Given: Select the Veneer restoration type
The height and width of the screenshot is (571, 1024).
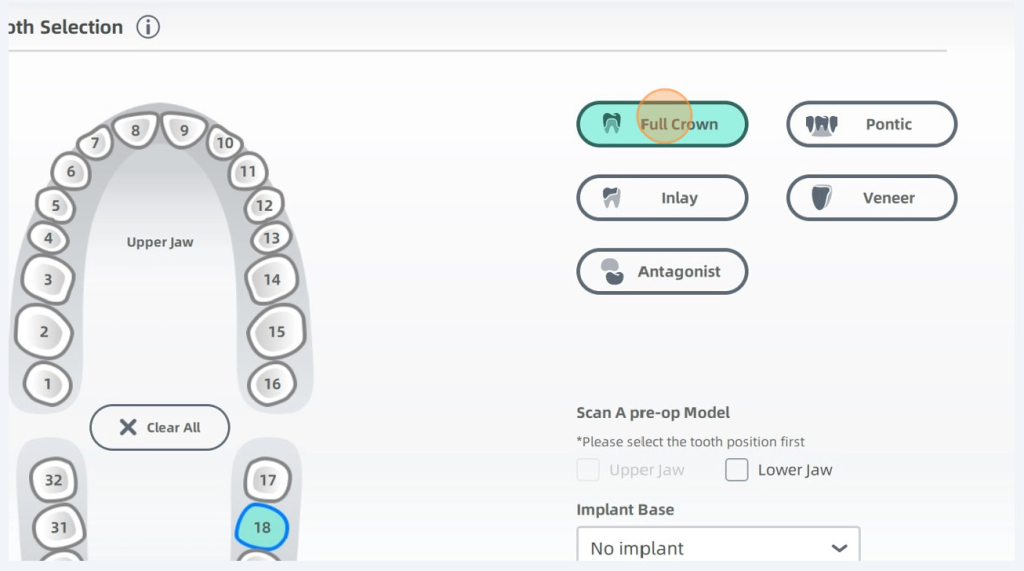Looking at the screenshot, I should (x=871, y=198).
